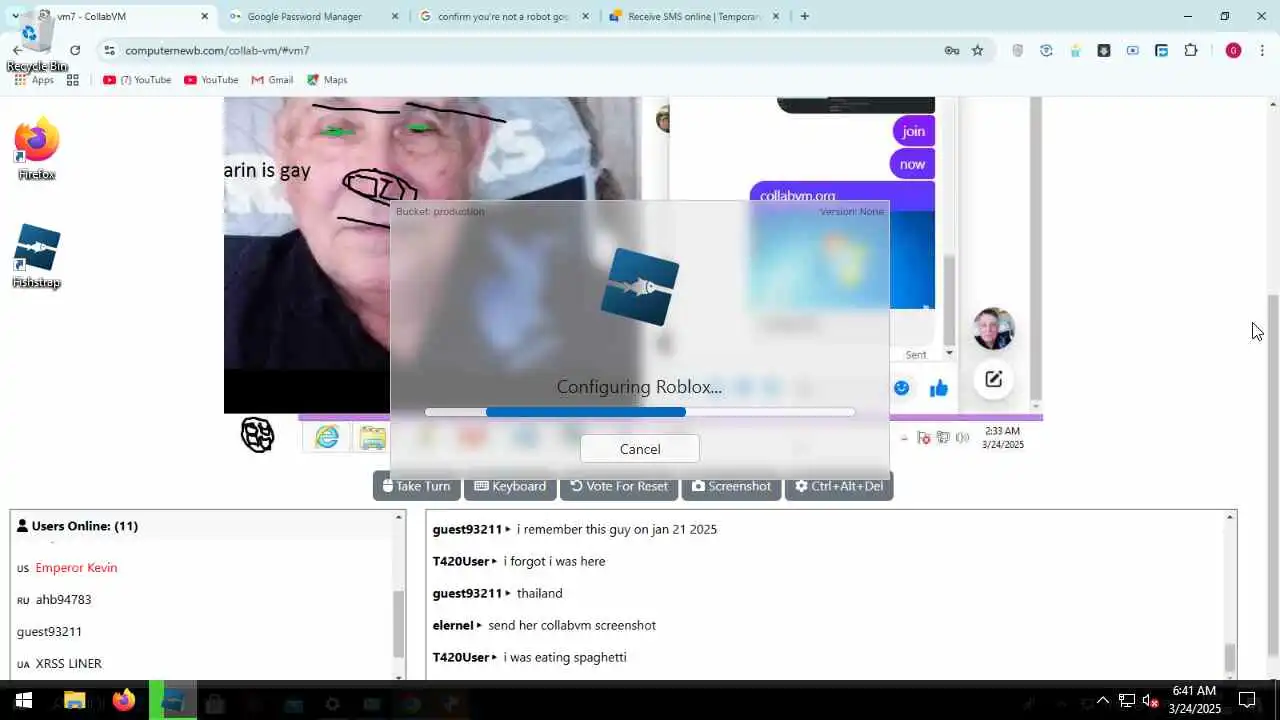Click the thumbs-up like icon in VM chat
Screen dimensions: 1280x720
point(938,388)
